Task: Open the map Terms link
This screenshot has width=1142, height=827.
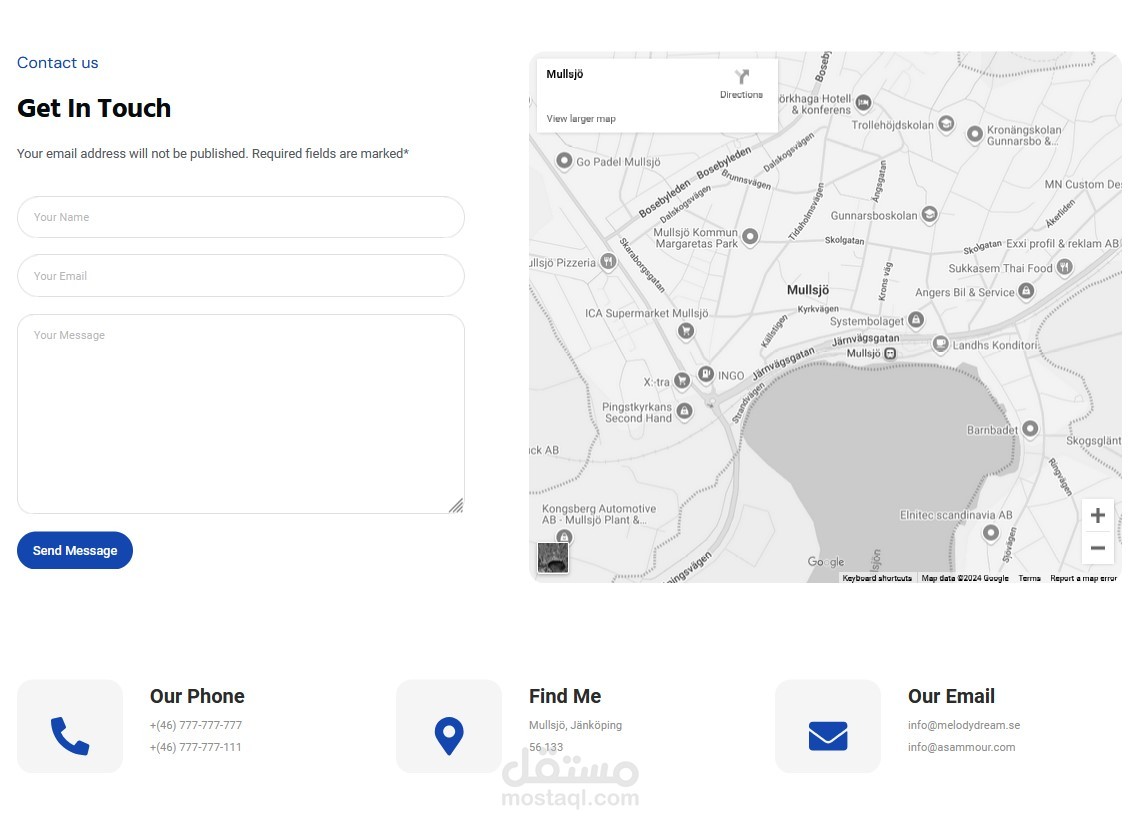Action: coord(1029,578)
